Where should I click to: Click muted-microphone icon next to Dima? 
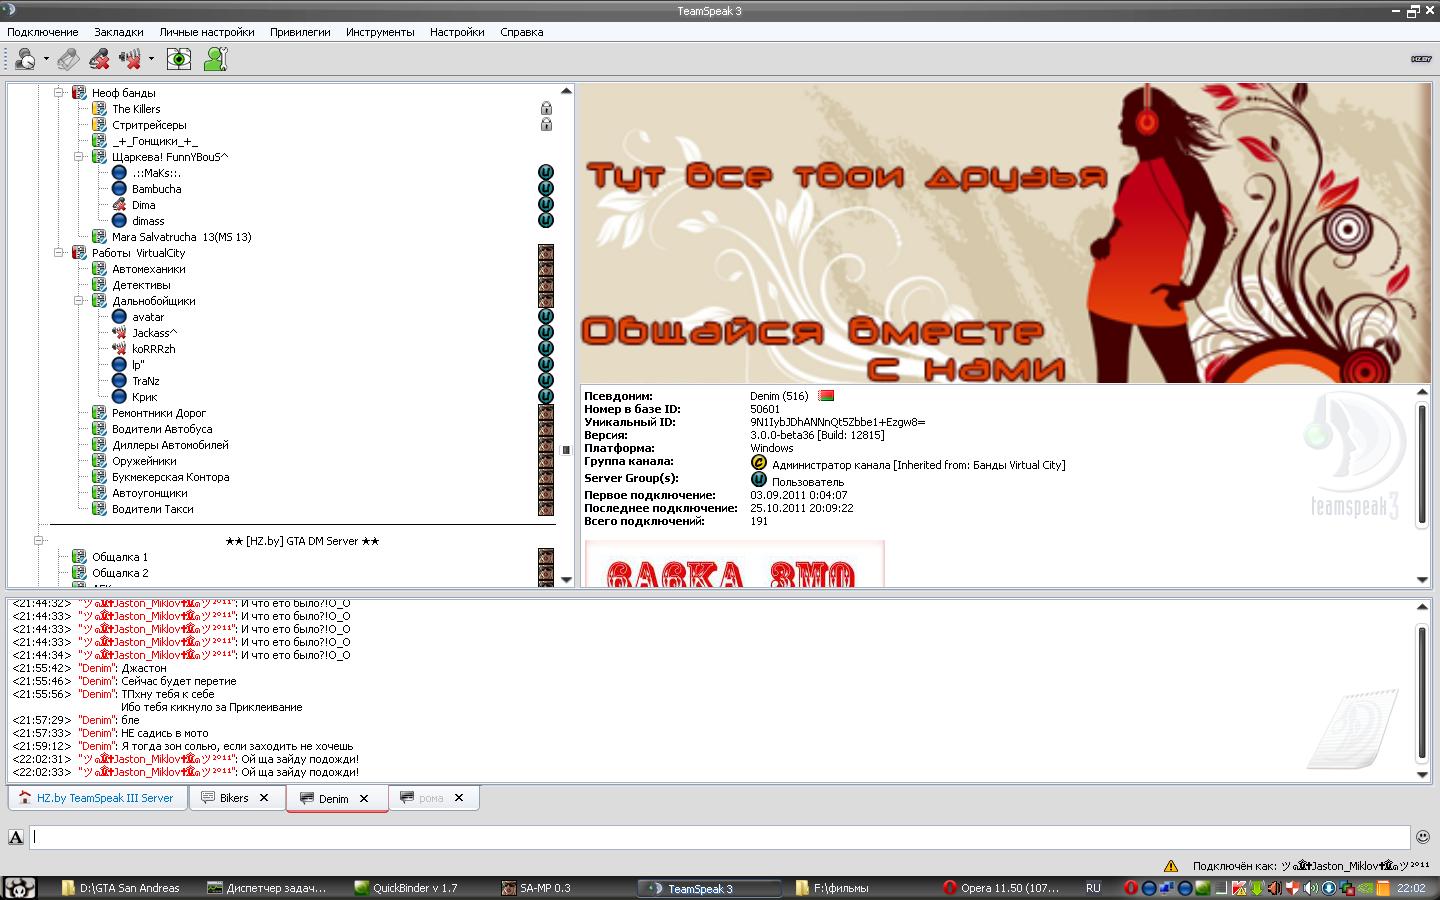click(x=119, y=205)
